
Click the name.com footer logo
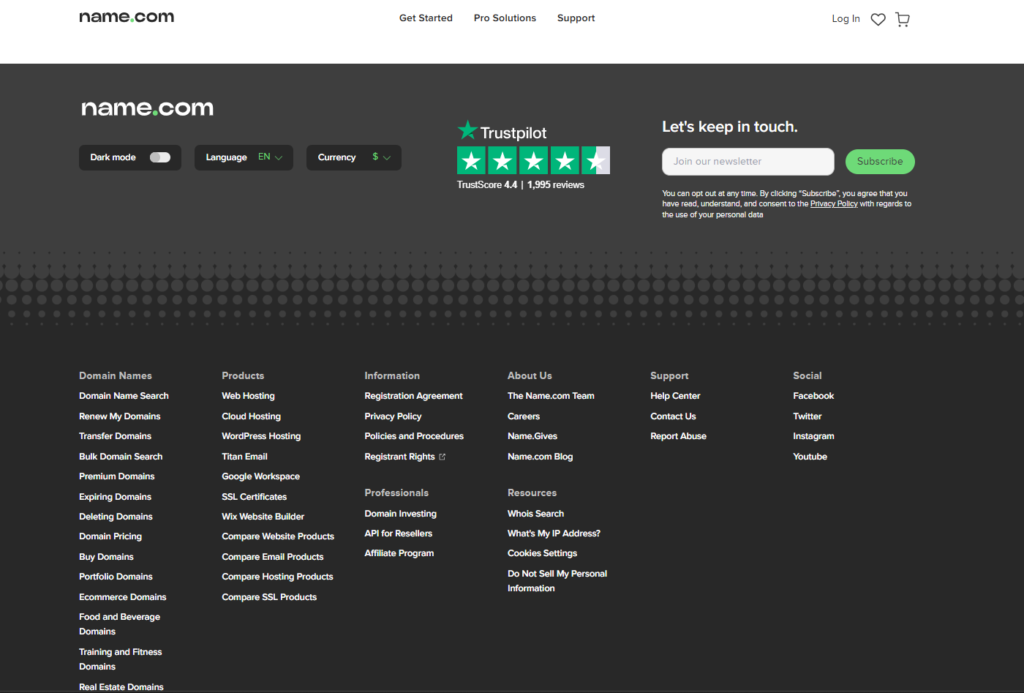(147, 108)
